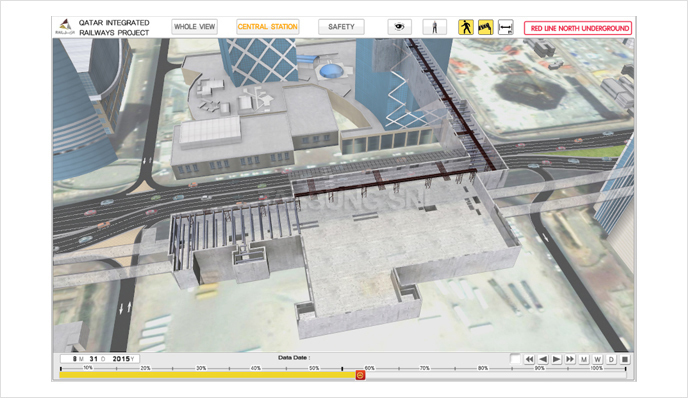Click the year field showing 2015
This screenshot has height=398, width=688.
pyautogui.click(x=121, y=359)
